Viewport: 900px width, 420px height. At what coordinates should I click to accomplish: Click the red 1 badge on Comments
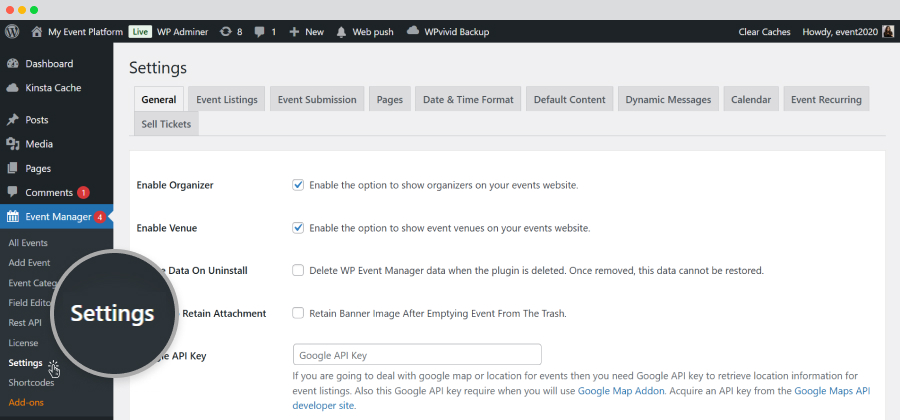click(x=83, y=193)
